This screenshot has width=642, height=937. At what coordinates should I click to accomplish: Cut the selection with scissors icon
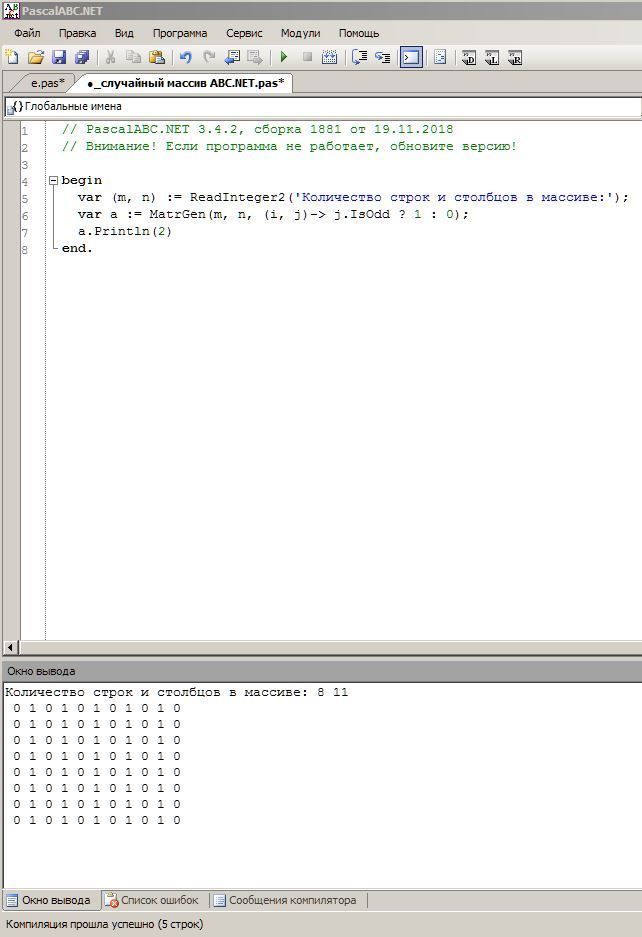[110, 57]
